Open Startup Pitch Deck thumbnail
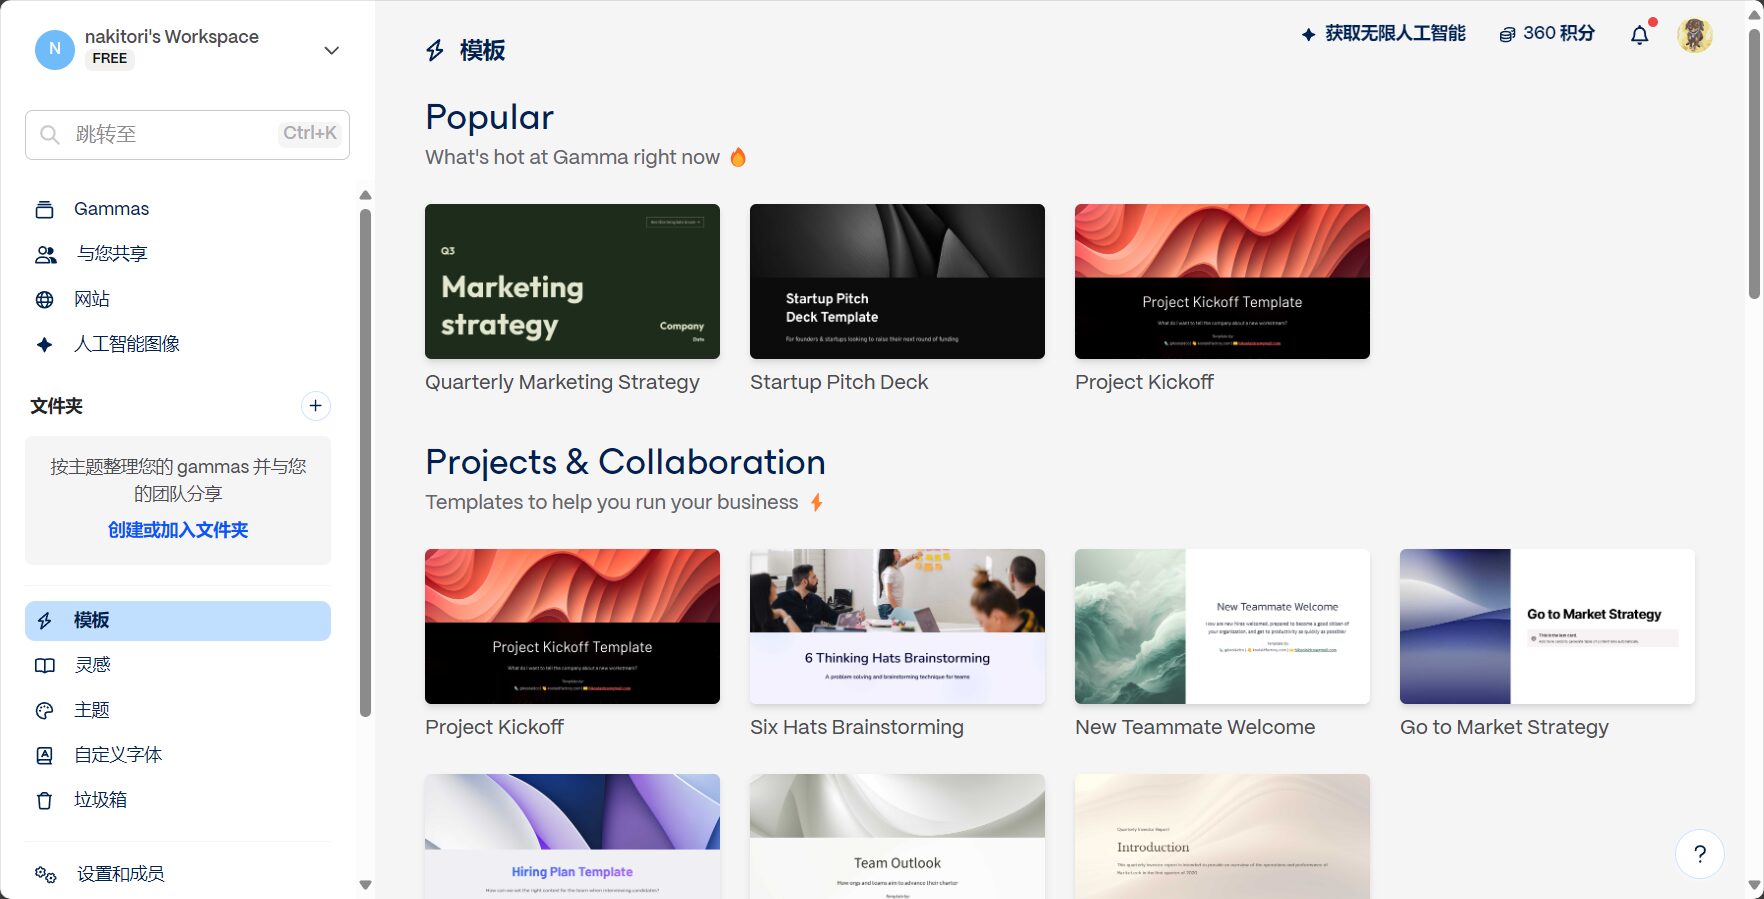The width and height of the screenshot is (1764, 899). (897, 282)
